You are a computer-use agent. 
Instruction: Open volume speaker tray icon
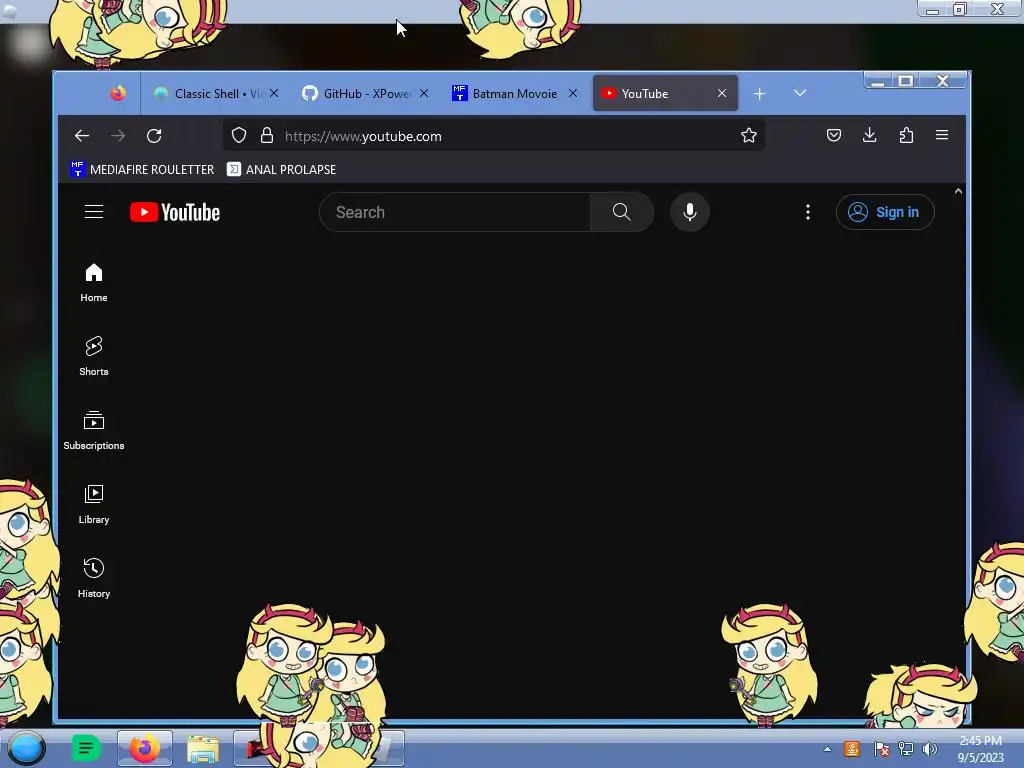[930, 749]
